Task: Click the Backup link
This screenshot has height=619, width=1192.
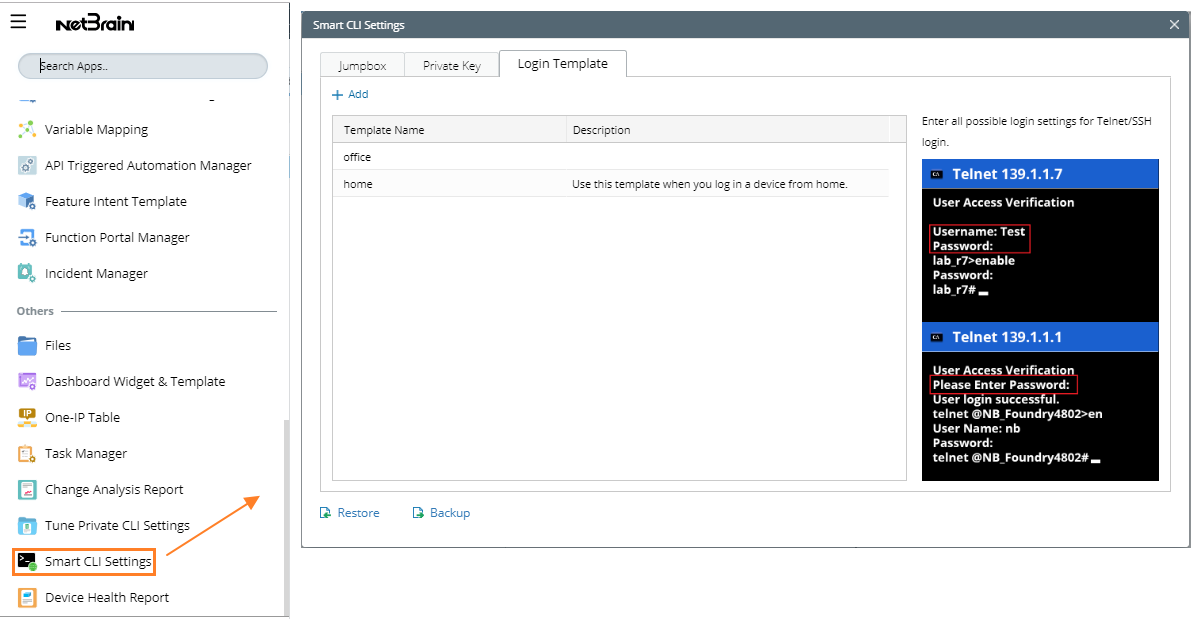Action: (x=441, y=513)
